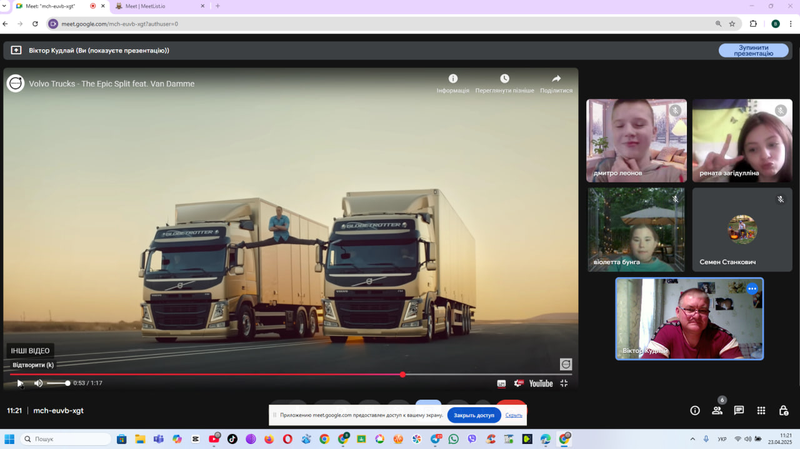Toggle YouTube subtitles on the video
The height and width of the screenshot is (449, 800).
click(x=502, y=384)
